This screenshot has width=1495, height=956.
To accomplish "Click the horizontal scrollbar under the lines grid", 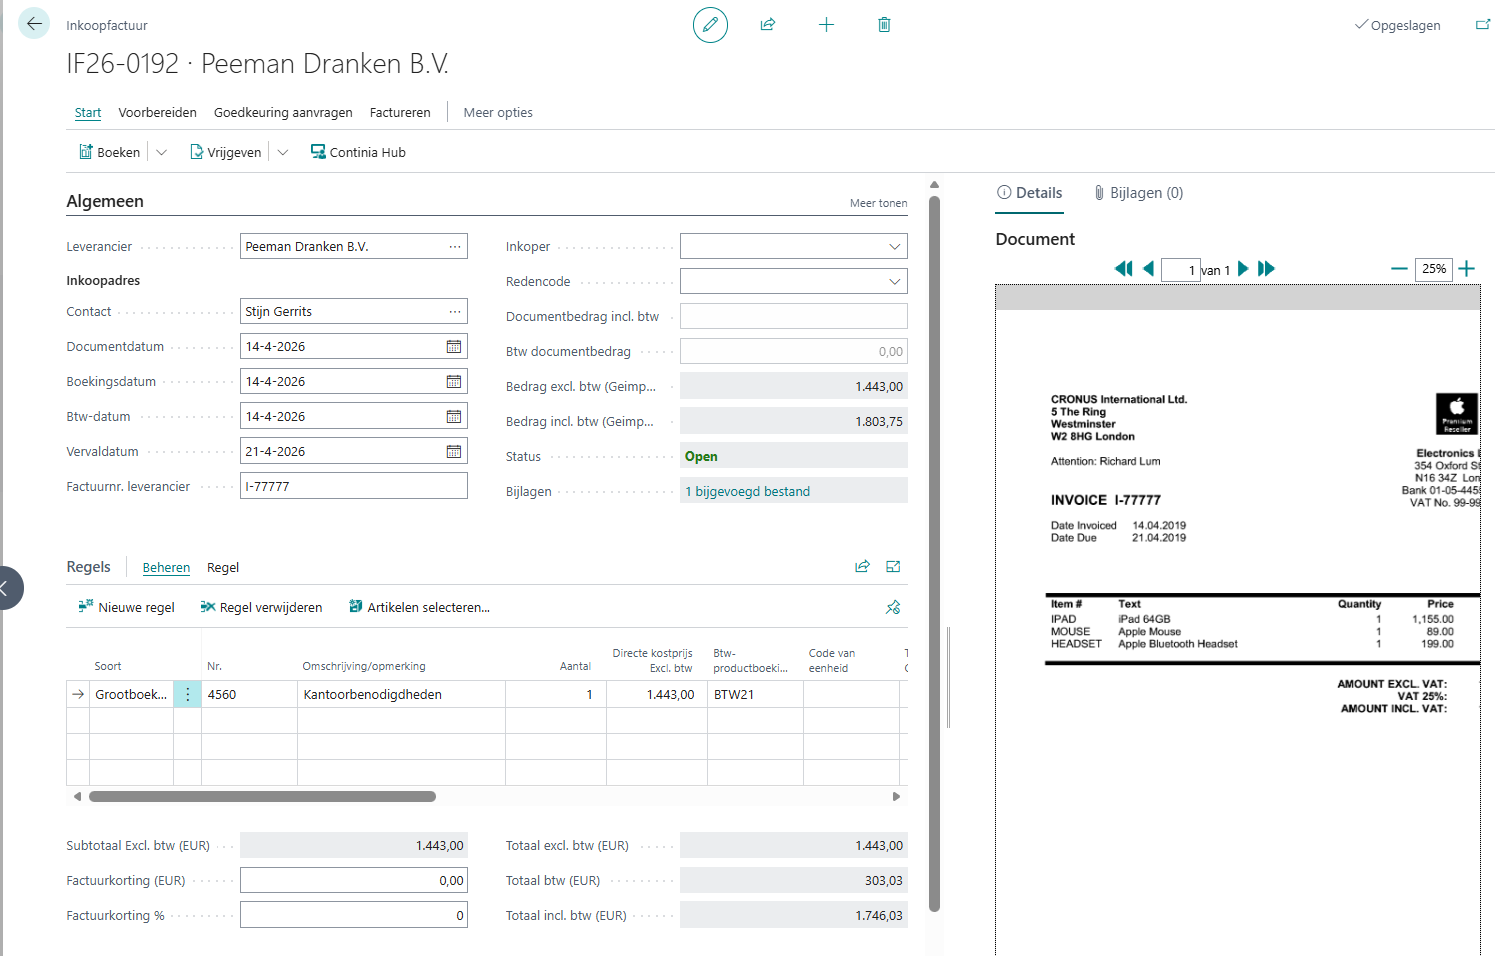I will [x=262, y=797].
